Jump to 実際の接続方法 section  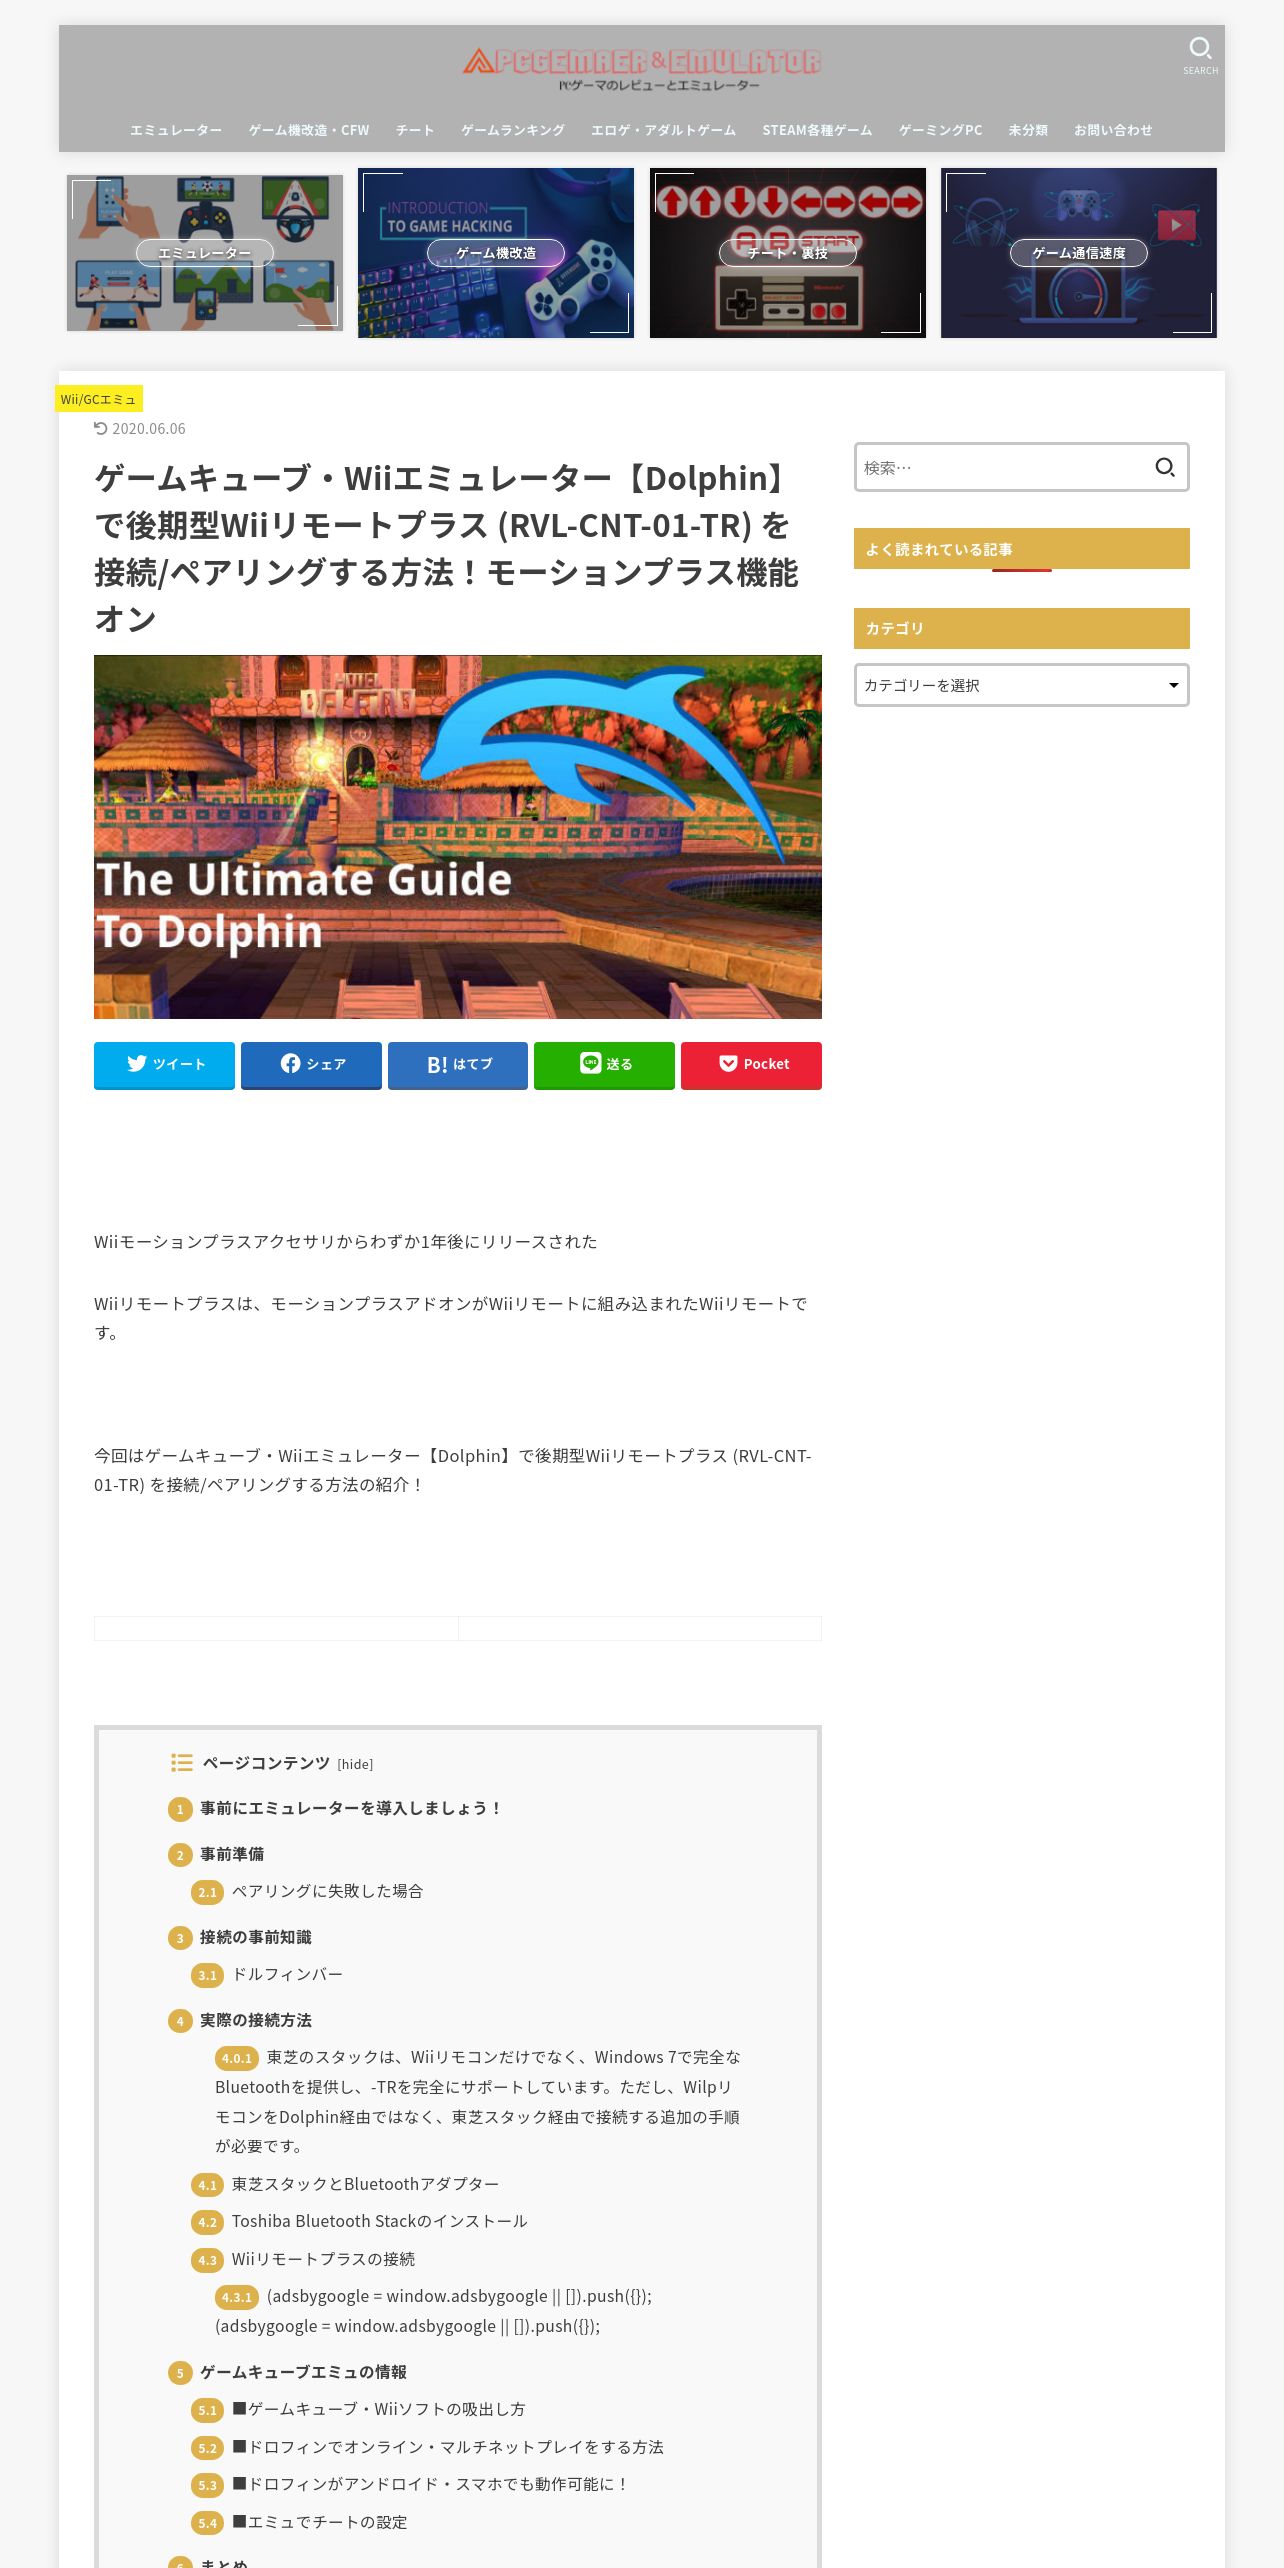click(255, 2020)
